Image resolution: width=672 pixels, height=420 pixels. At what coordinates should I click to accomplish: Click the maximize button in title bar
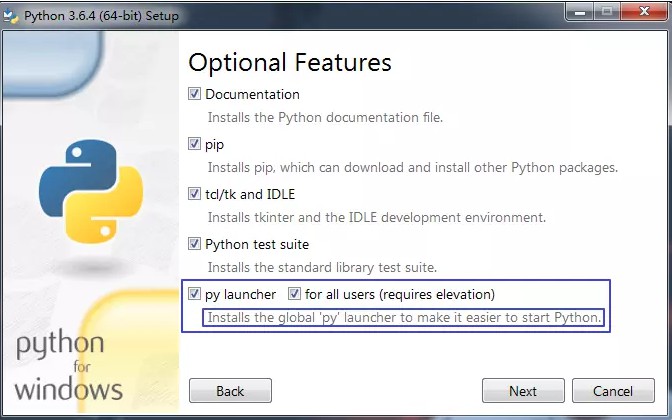tap(607, 12)
